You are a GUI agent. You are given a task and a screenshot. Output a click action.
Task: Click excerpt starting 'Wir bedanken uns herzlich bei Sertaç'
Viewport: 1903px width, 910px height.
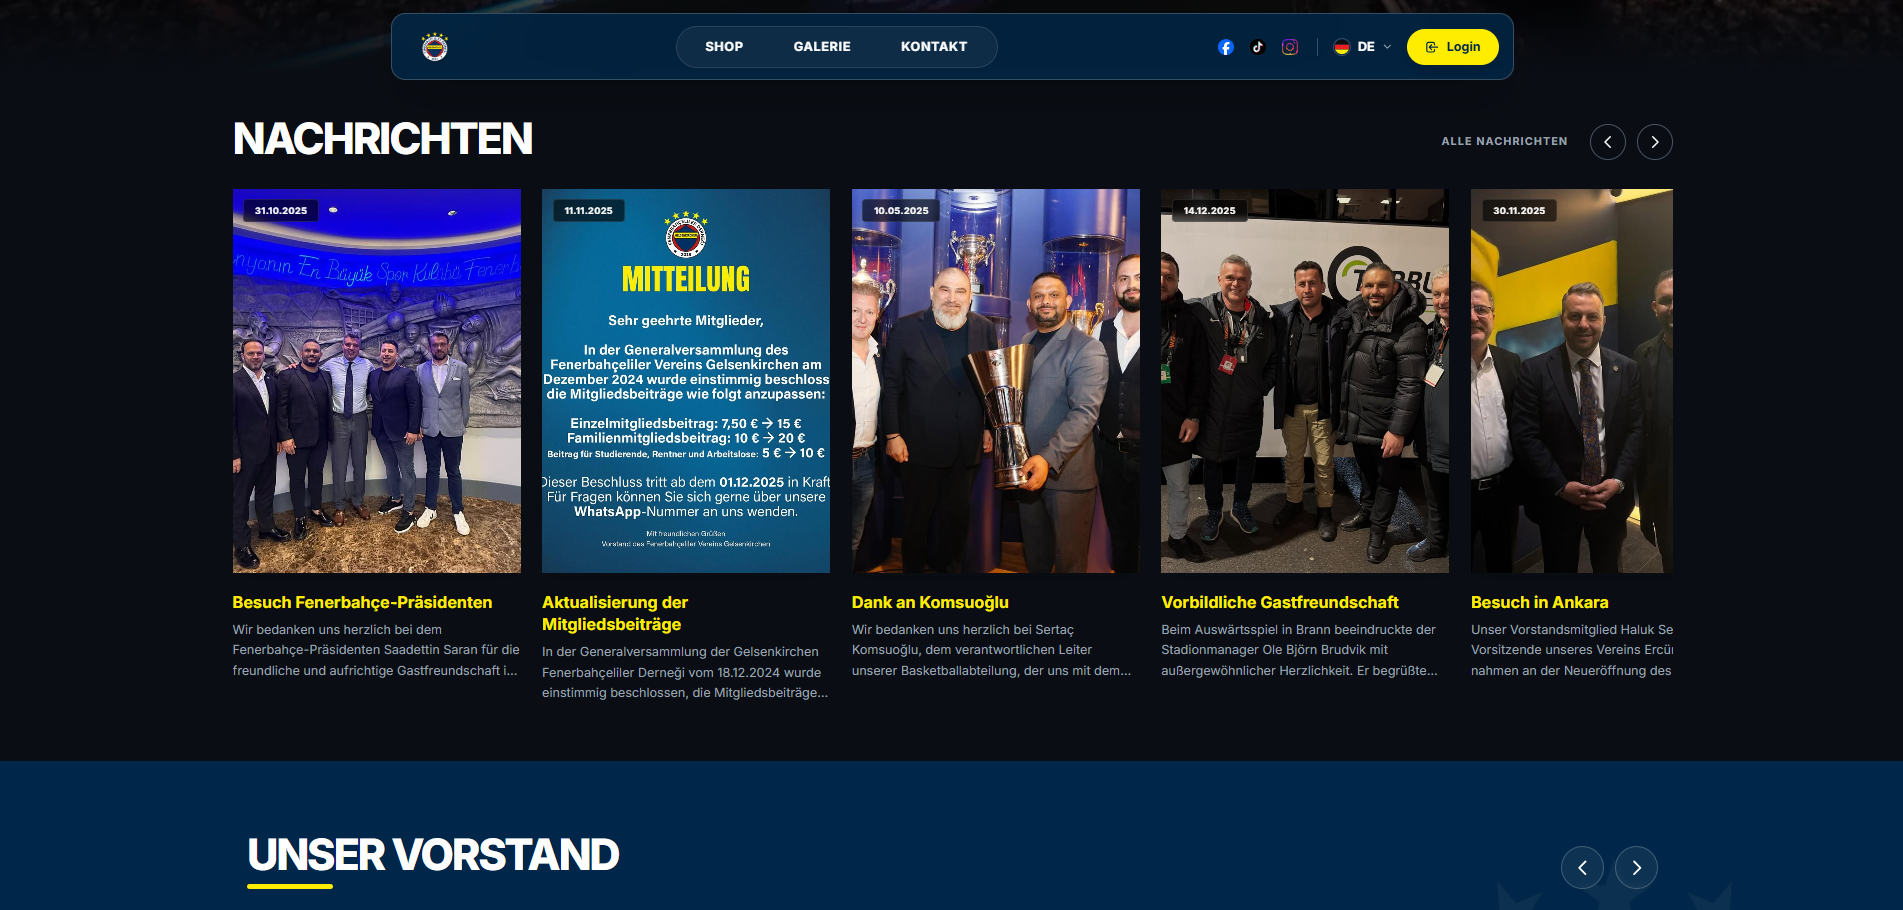coord(993,650)
